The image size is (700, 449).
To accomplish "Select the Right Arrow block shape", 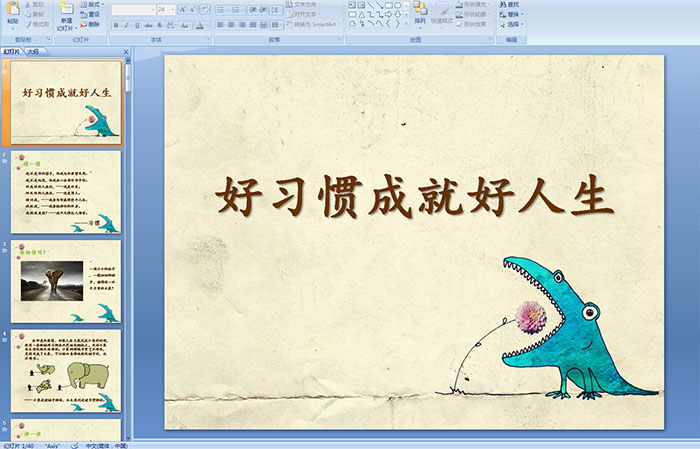I will pyautogui.click(x=388, y=14).
